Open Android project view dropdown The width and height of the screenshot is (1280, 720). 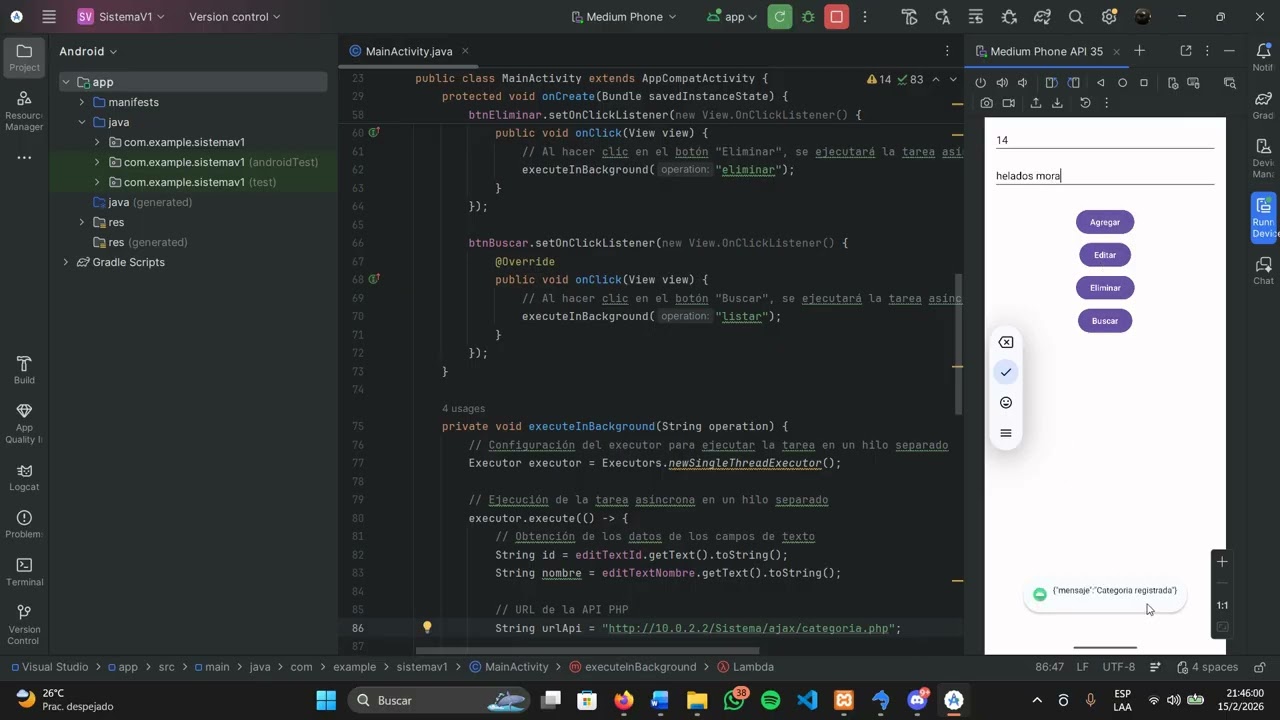pos(88,51)
